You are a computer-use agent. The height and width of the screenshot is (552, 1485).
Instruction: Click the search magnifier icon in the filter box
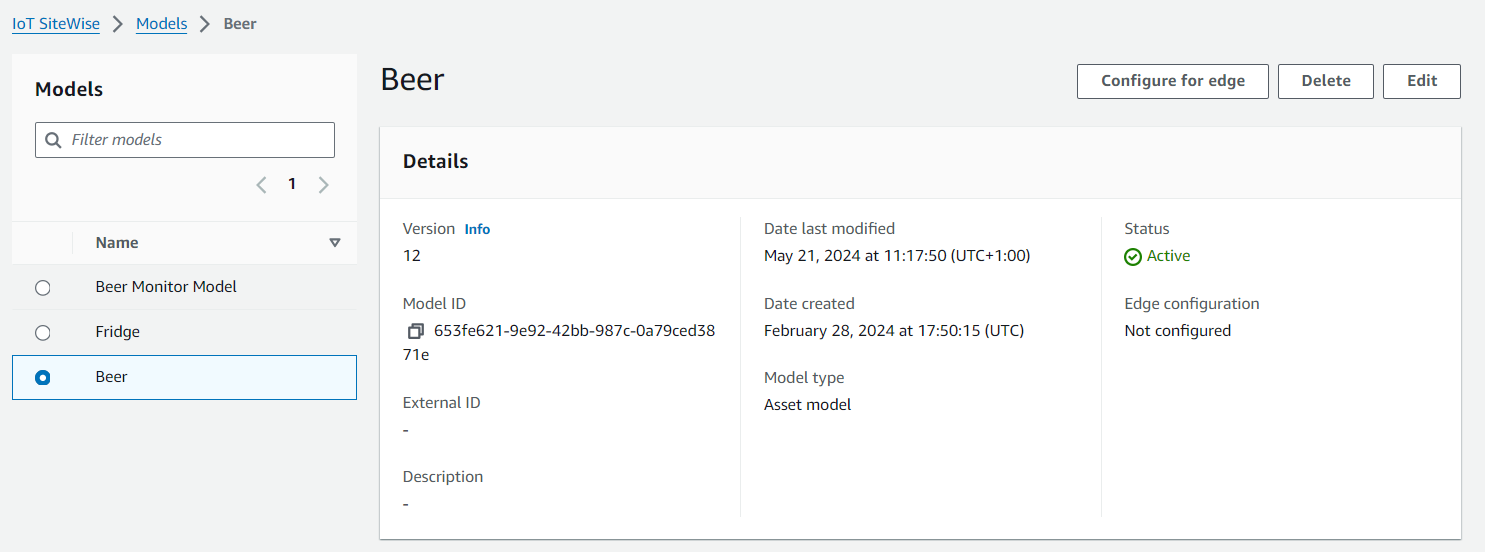[54, 140]
